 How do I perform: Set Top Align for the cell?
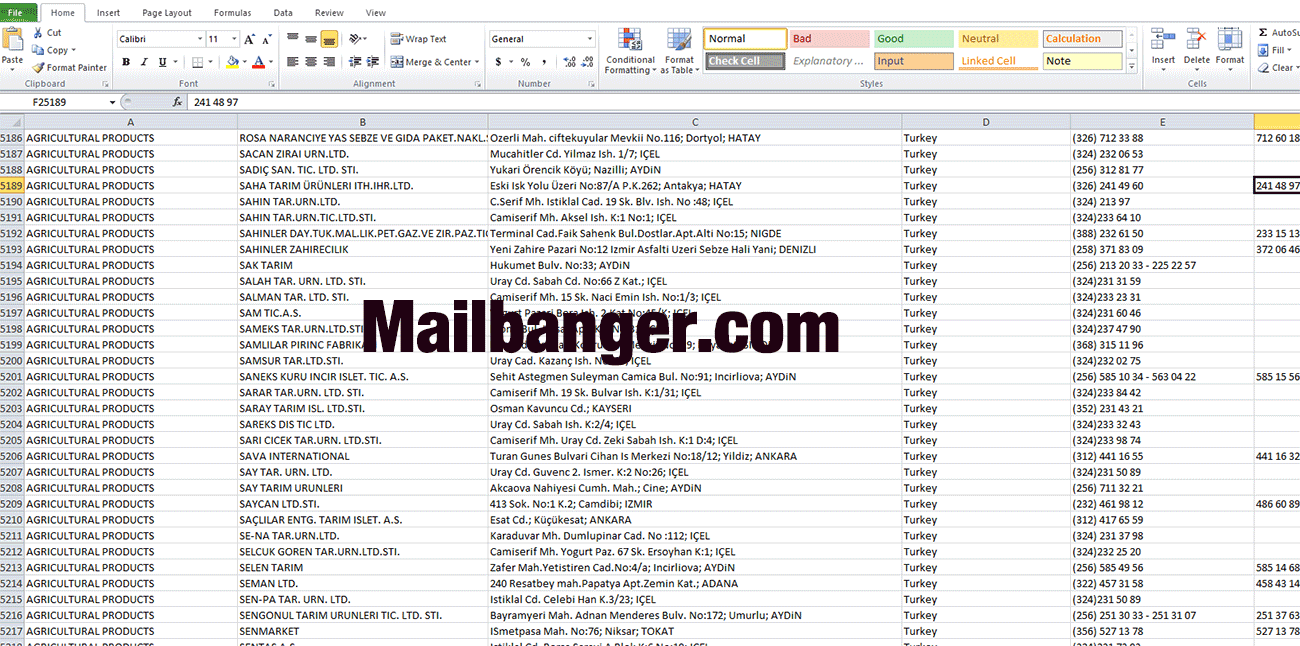pyautogui.click(x=293, y=39)
